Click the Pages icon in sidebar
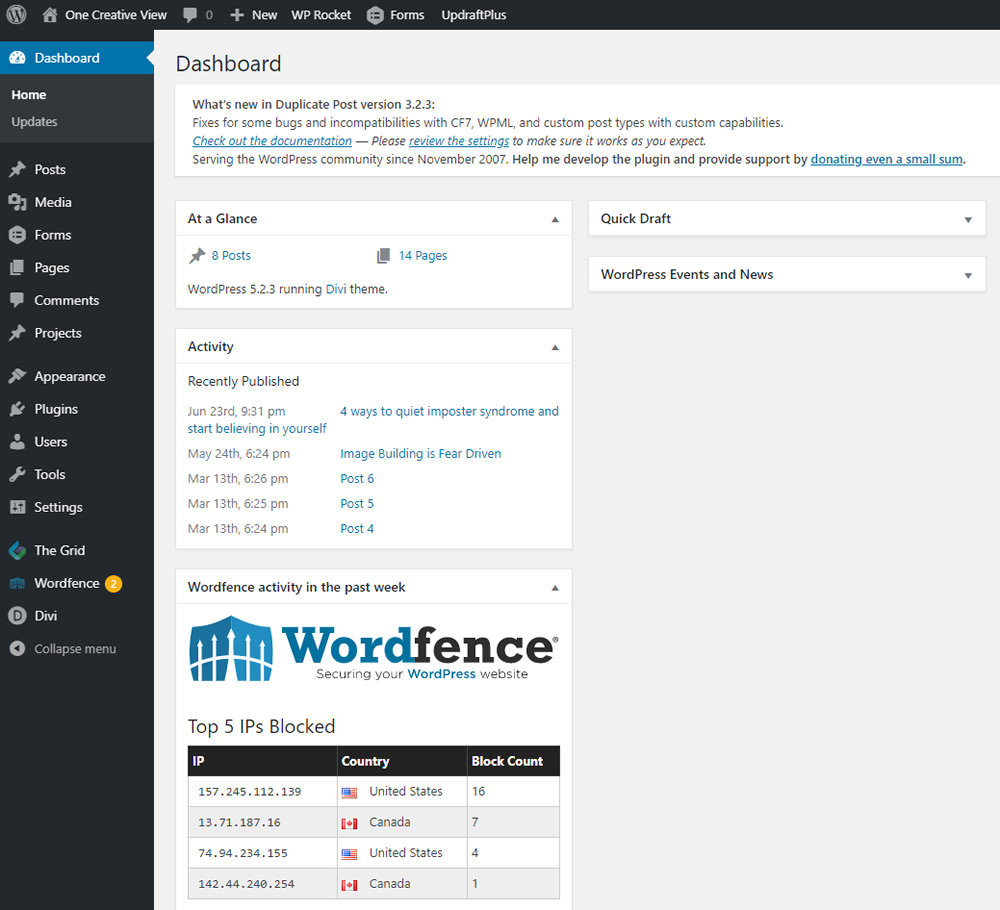This screenshot has width=1000, height=910. (17, 267)
